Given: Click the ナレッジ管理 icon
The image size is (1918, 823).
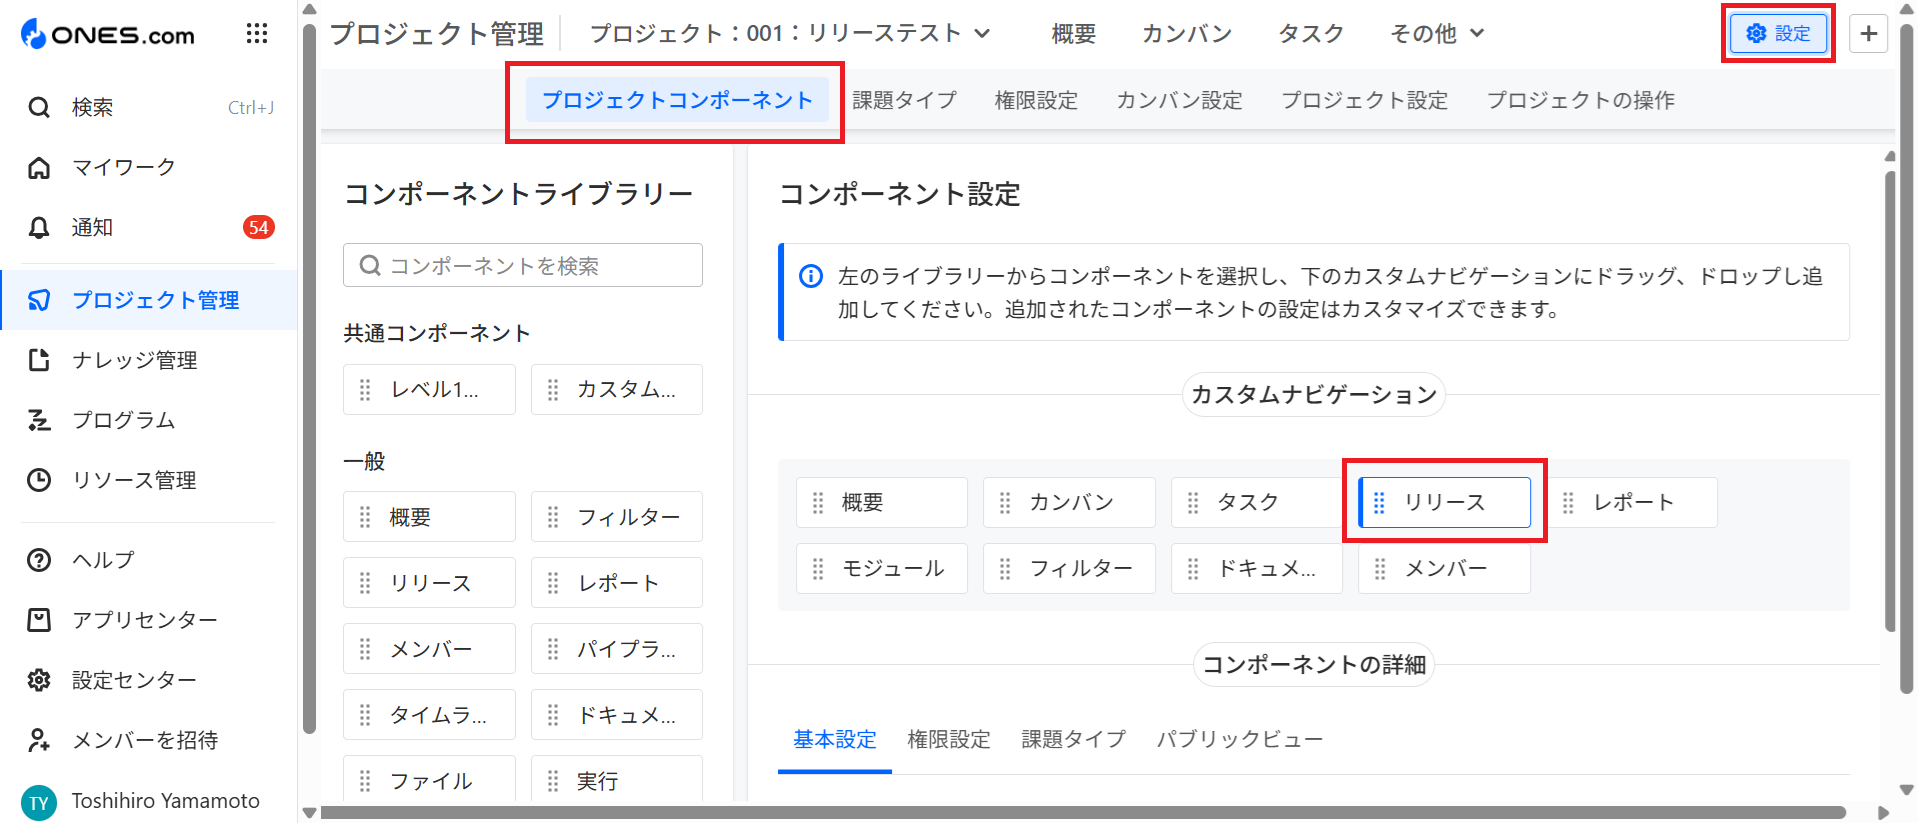Looking at the screenshot, I should [x=39, y=360].
